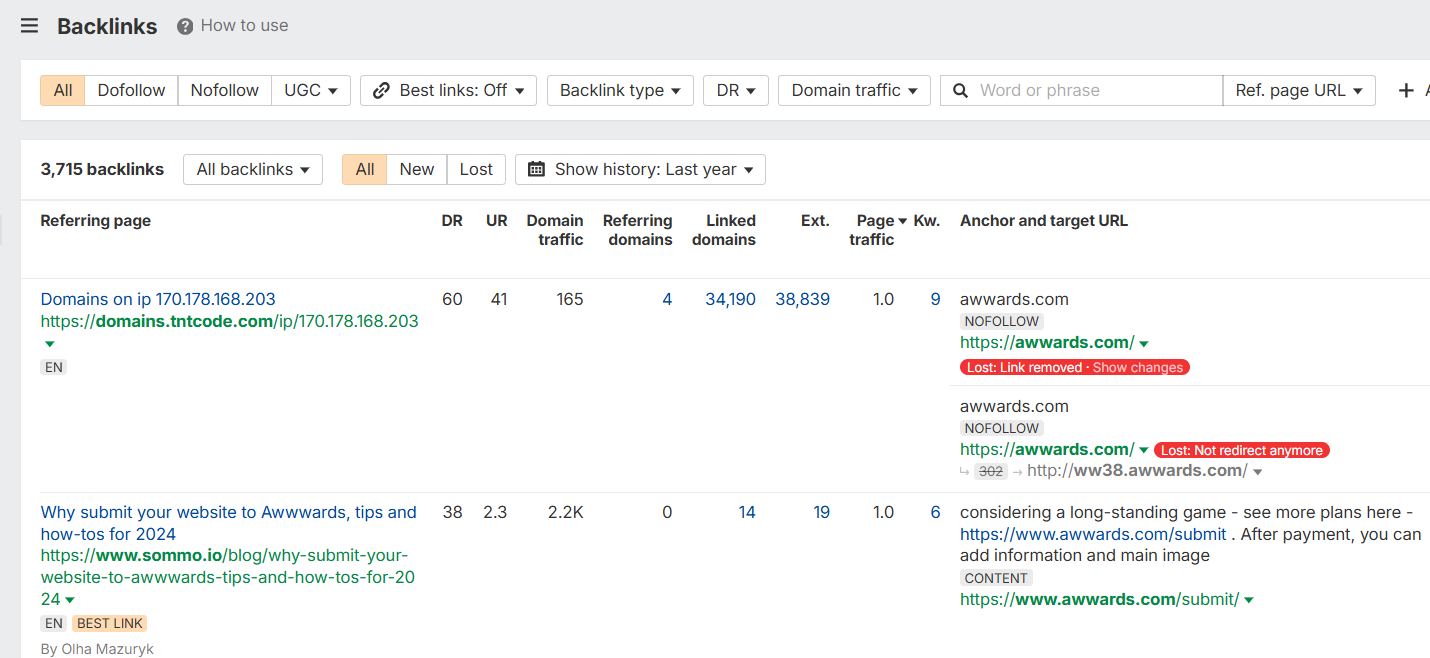Select the Nofollow filter

[x=224, y=90]
